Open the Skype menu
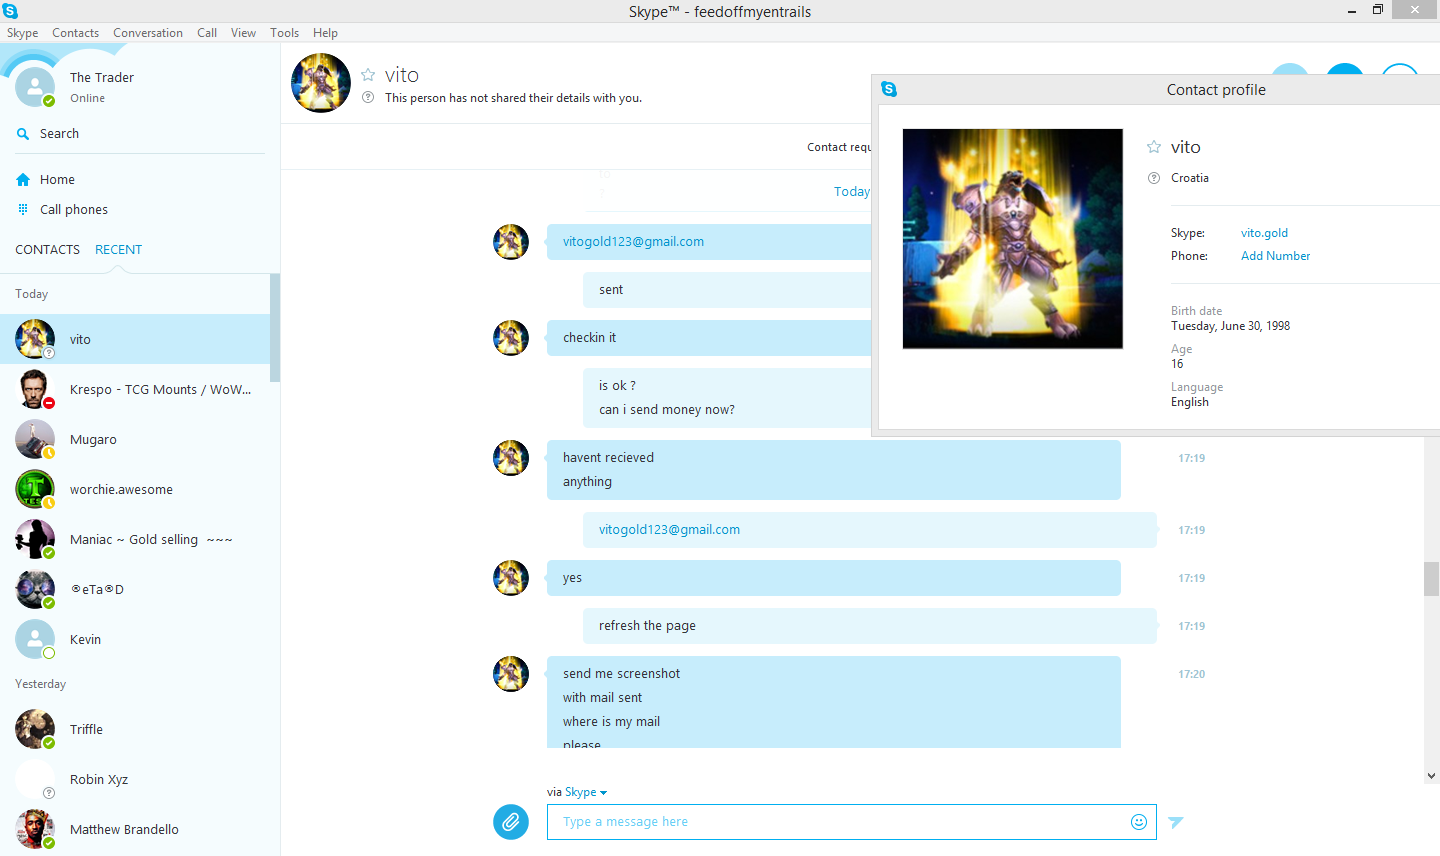The height and width of the screenshot is (856, 1440). click(x=23, y=33)
